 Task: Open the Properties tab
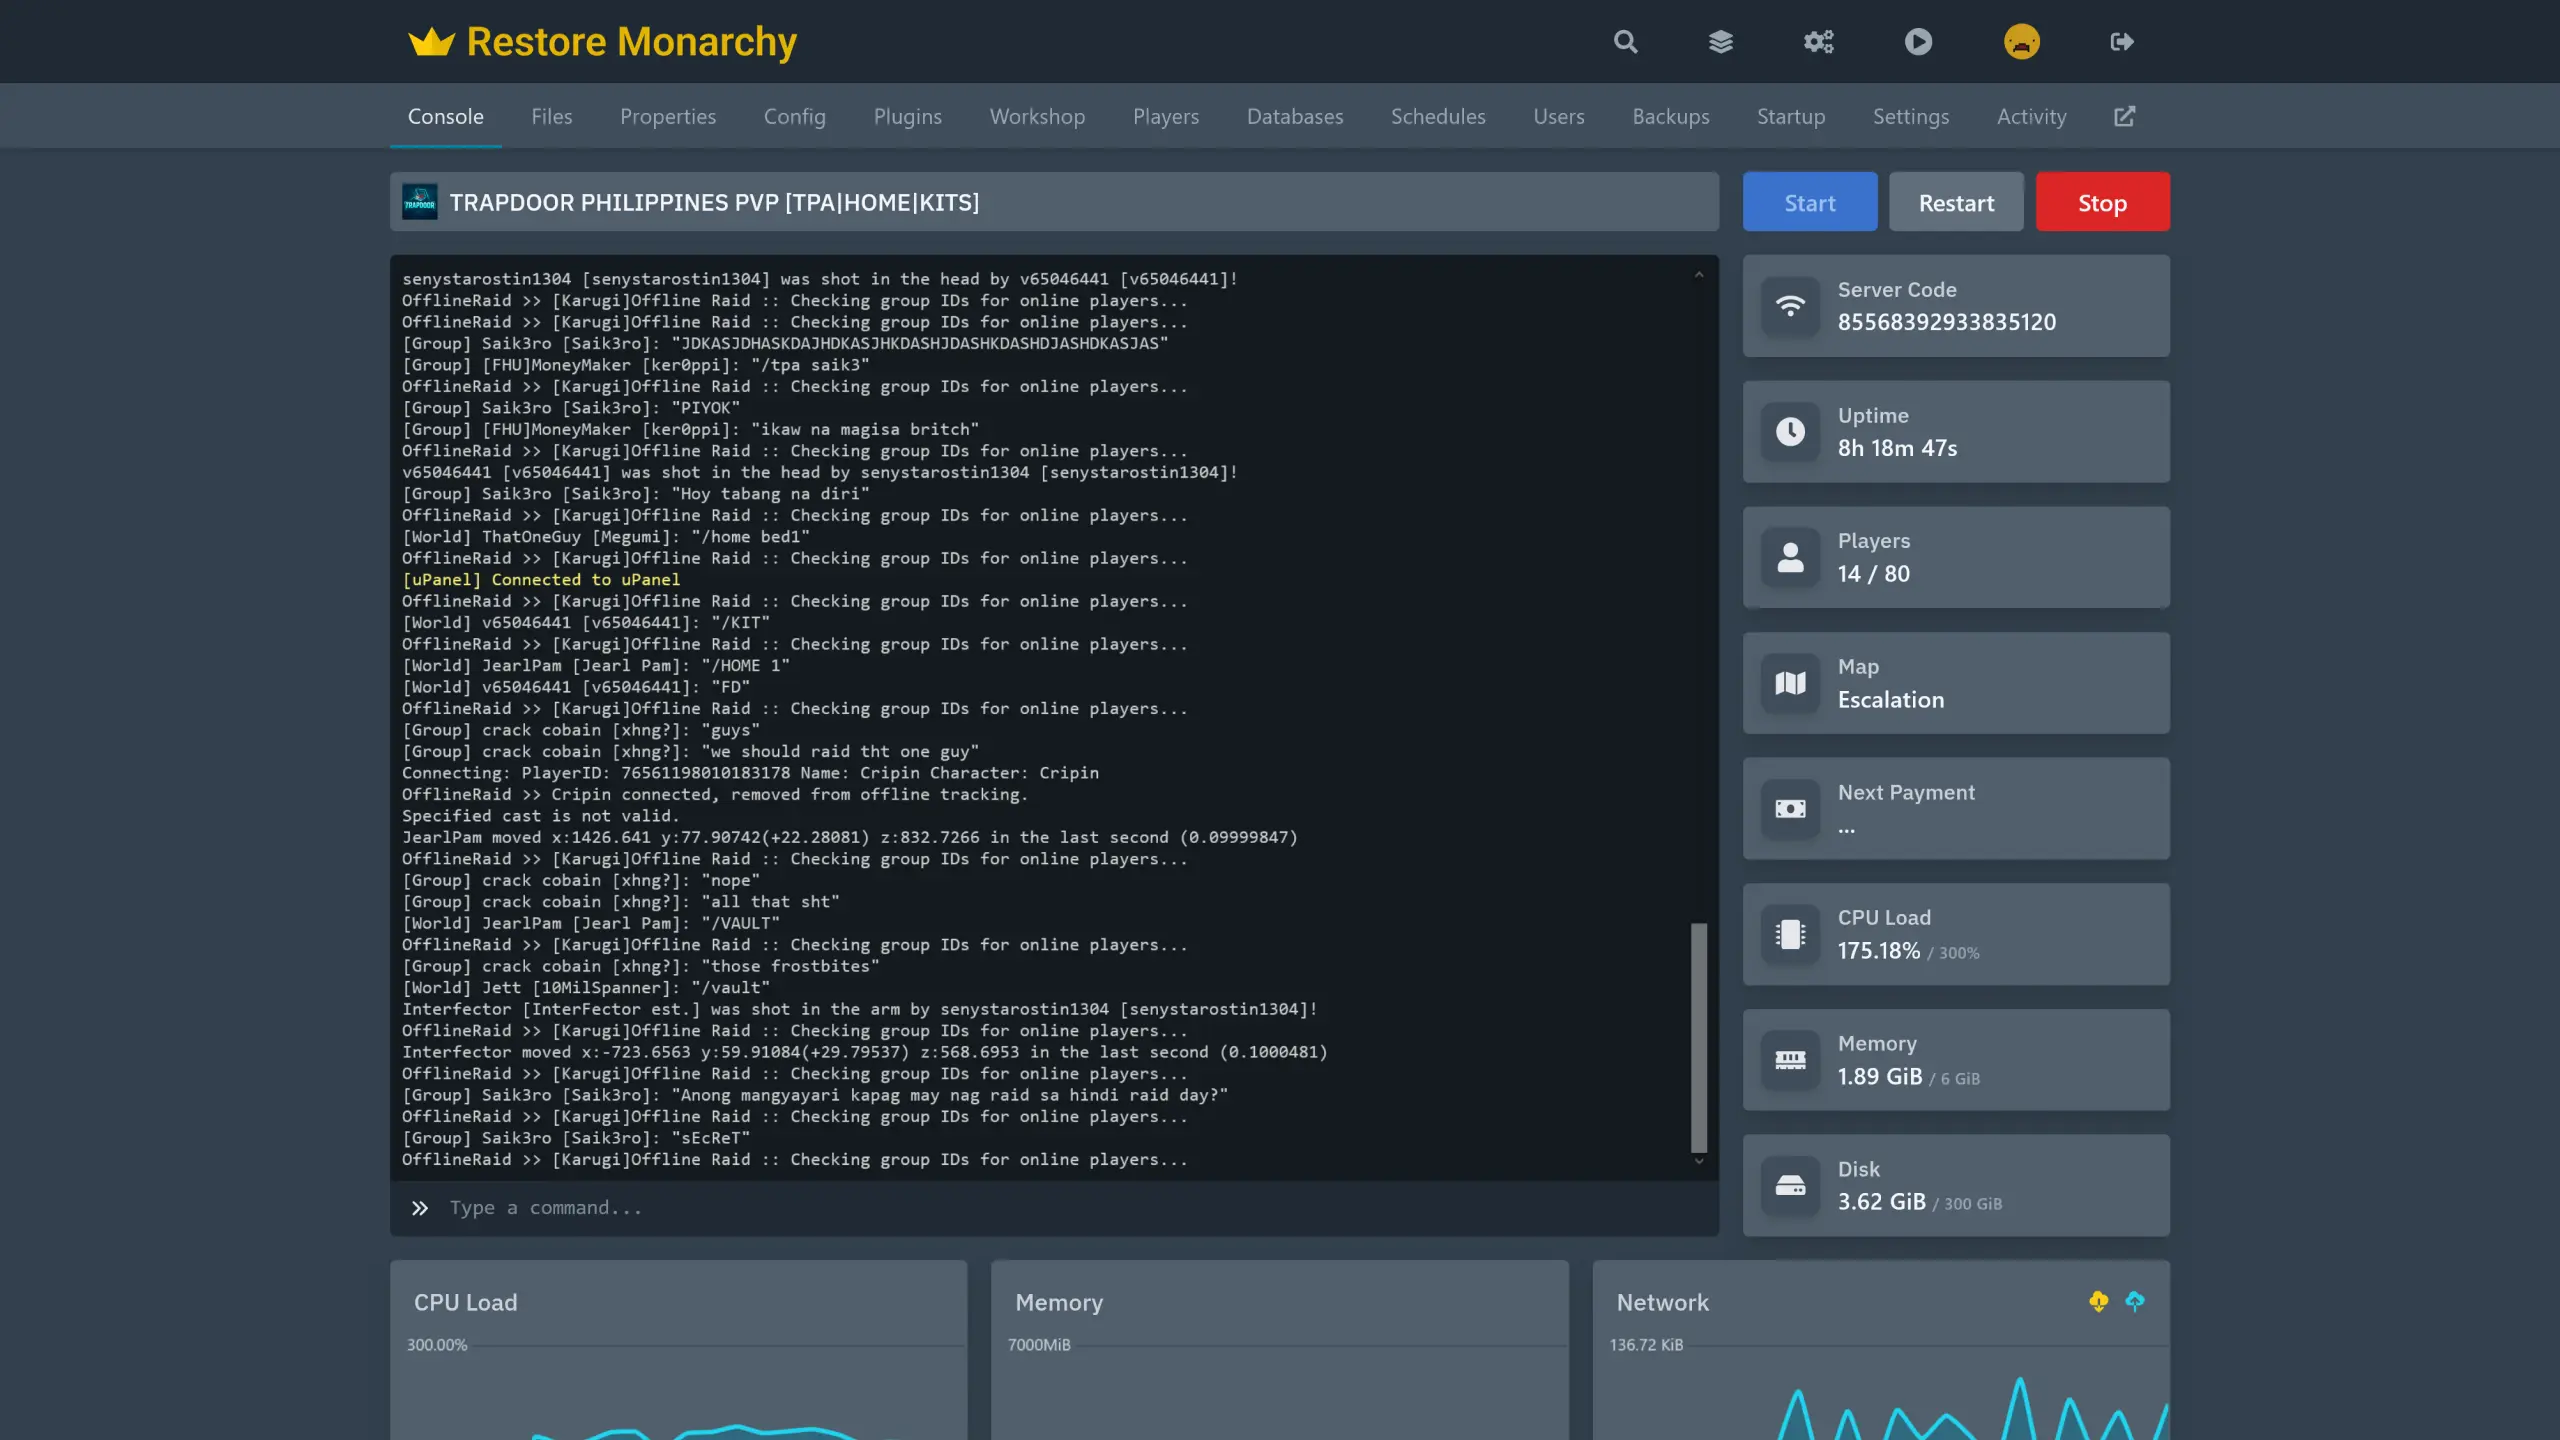coord(668,116)
